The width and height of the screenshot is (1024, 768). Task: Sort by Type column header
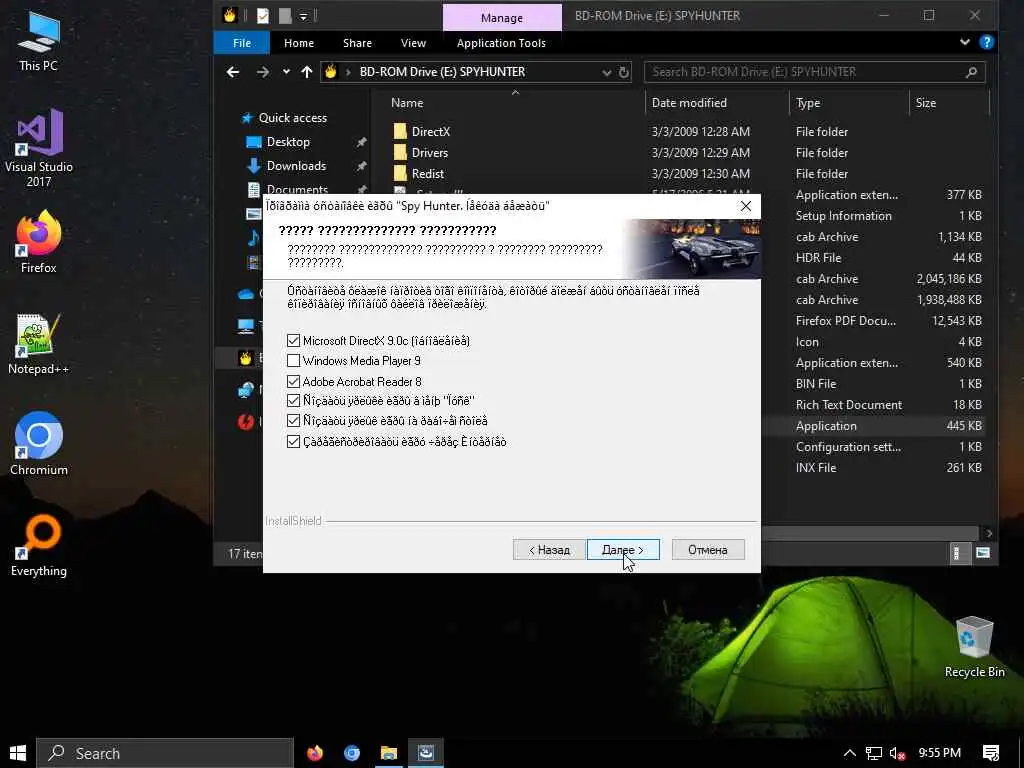point(808,103)
